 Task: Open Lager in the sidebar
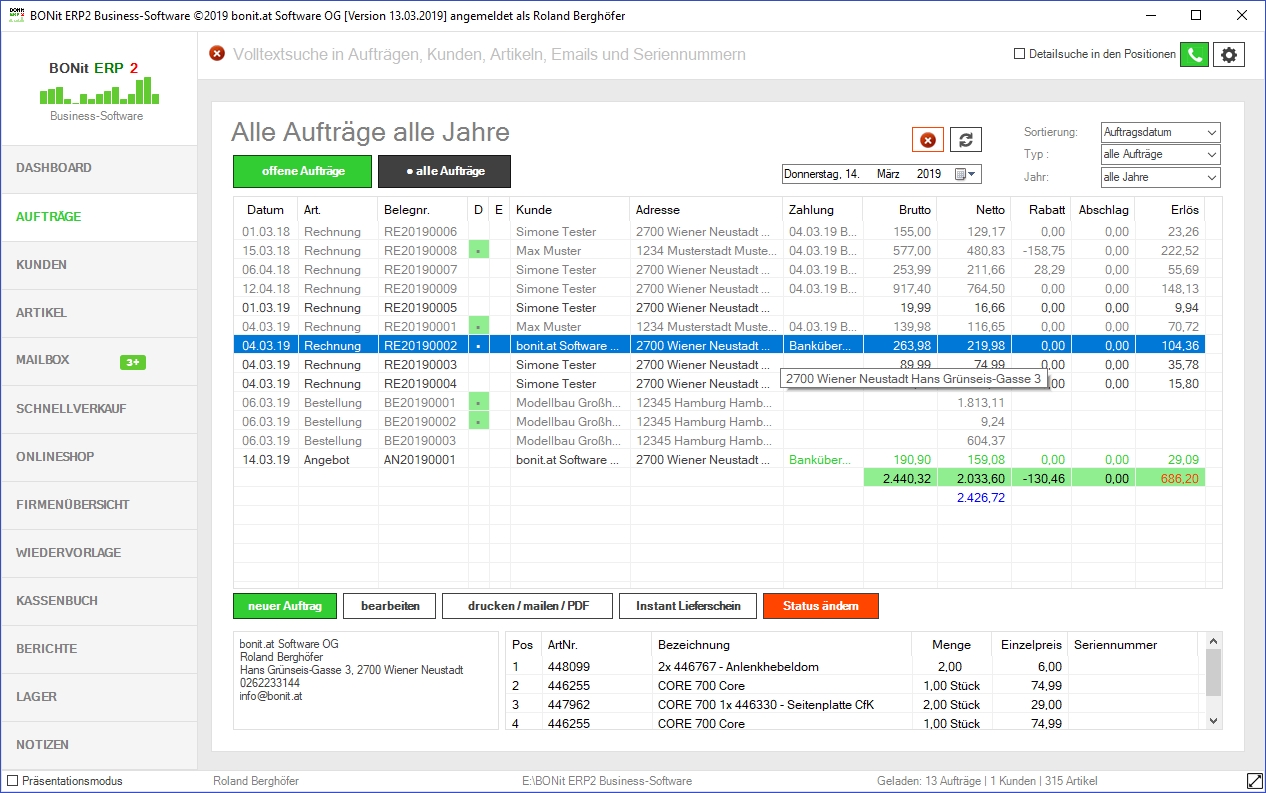pos(98,697)
